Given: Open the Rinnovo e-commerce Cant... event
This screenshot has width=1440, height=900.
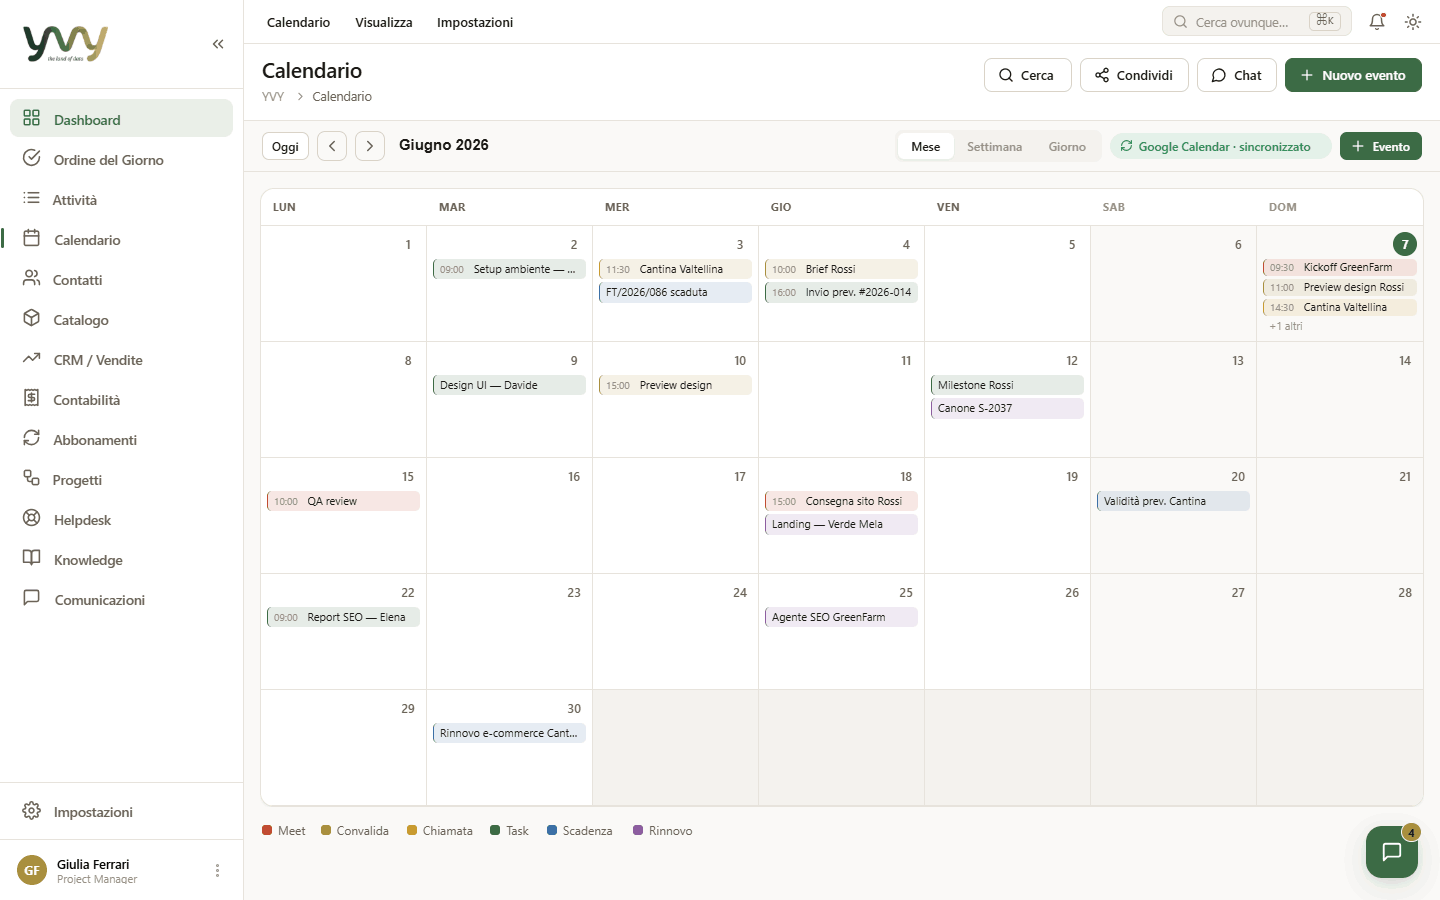Looking at the screenshot, I should pyautogui.click(x=509, y=733).
